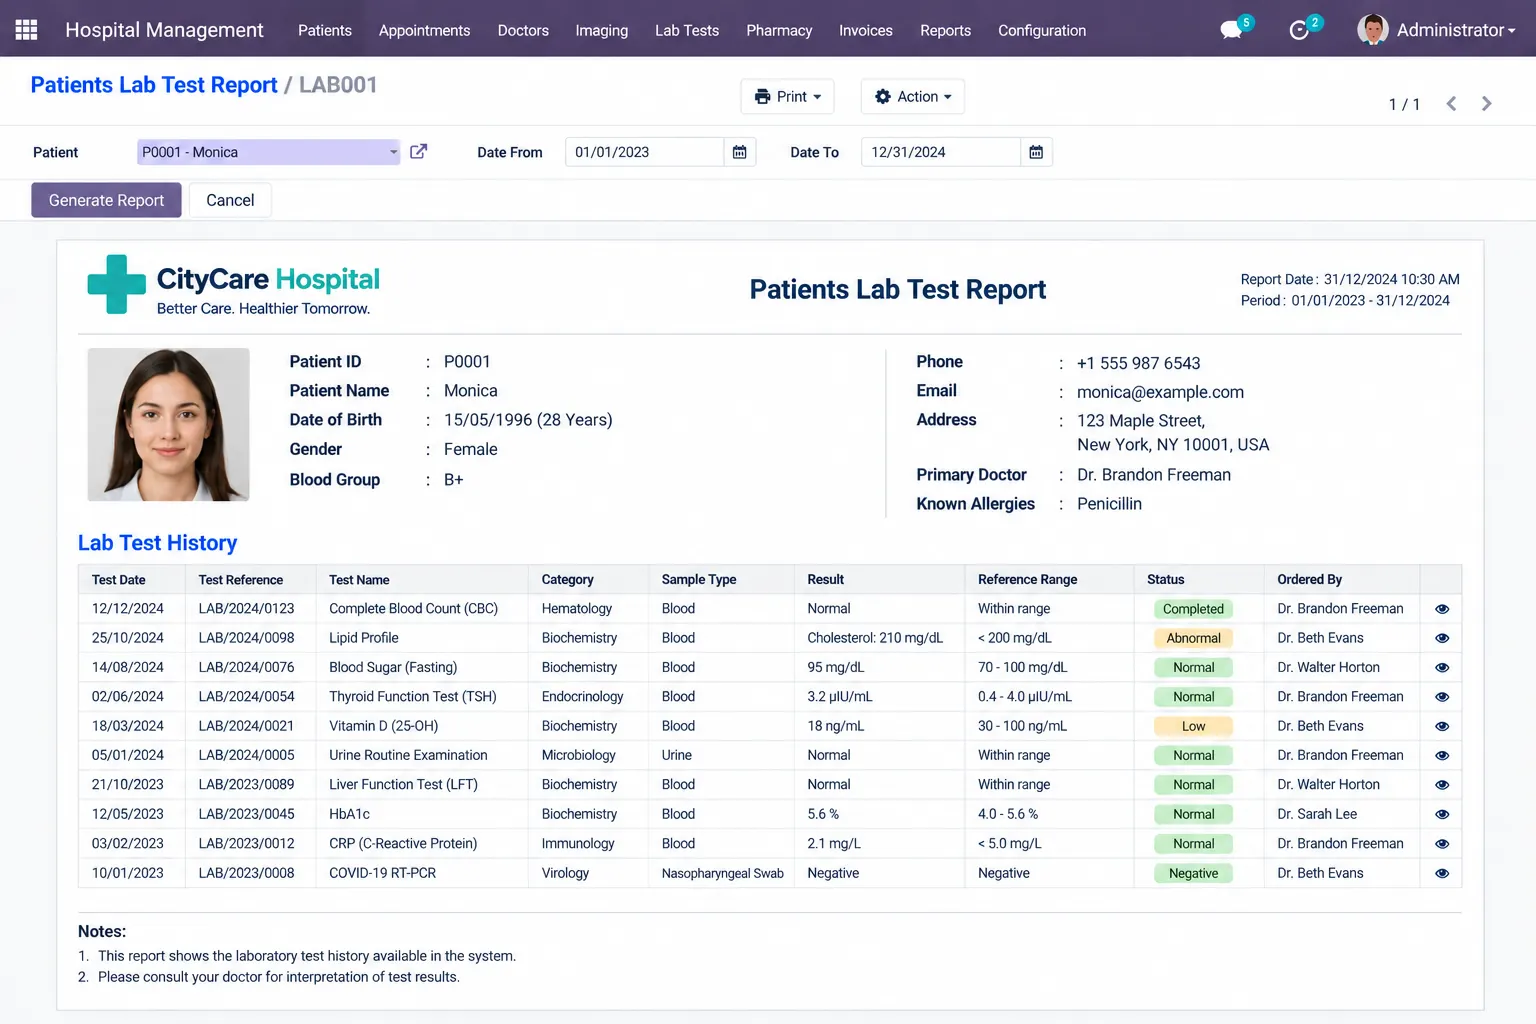
Task: Click the patient photo thumbnail
Action: click(168, 424)
